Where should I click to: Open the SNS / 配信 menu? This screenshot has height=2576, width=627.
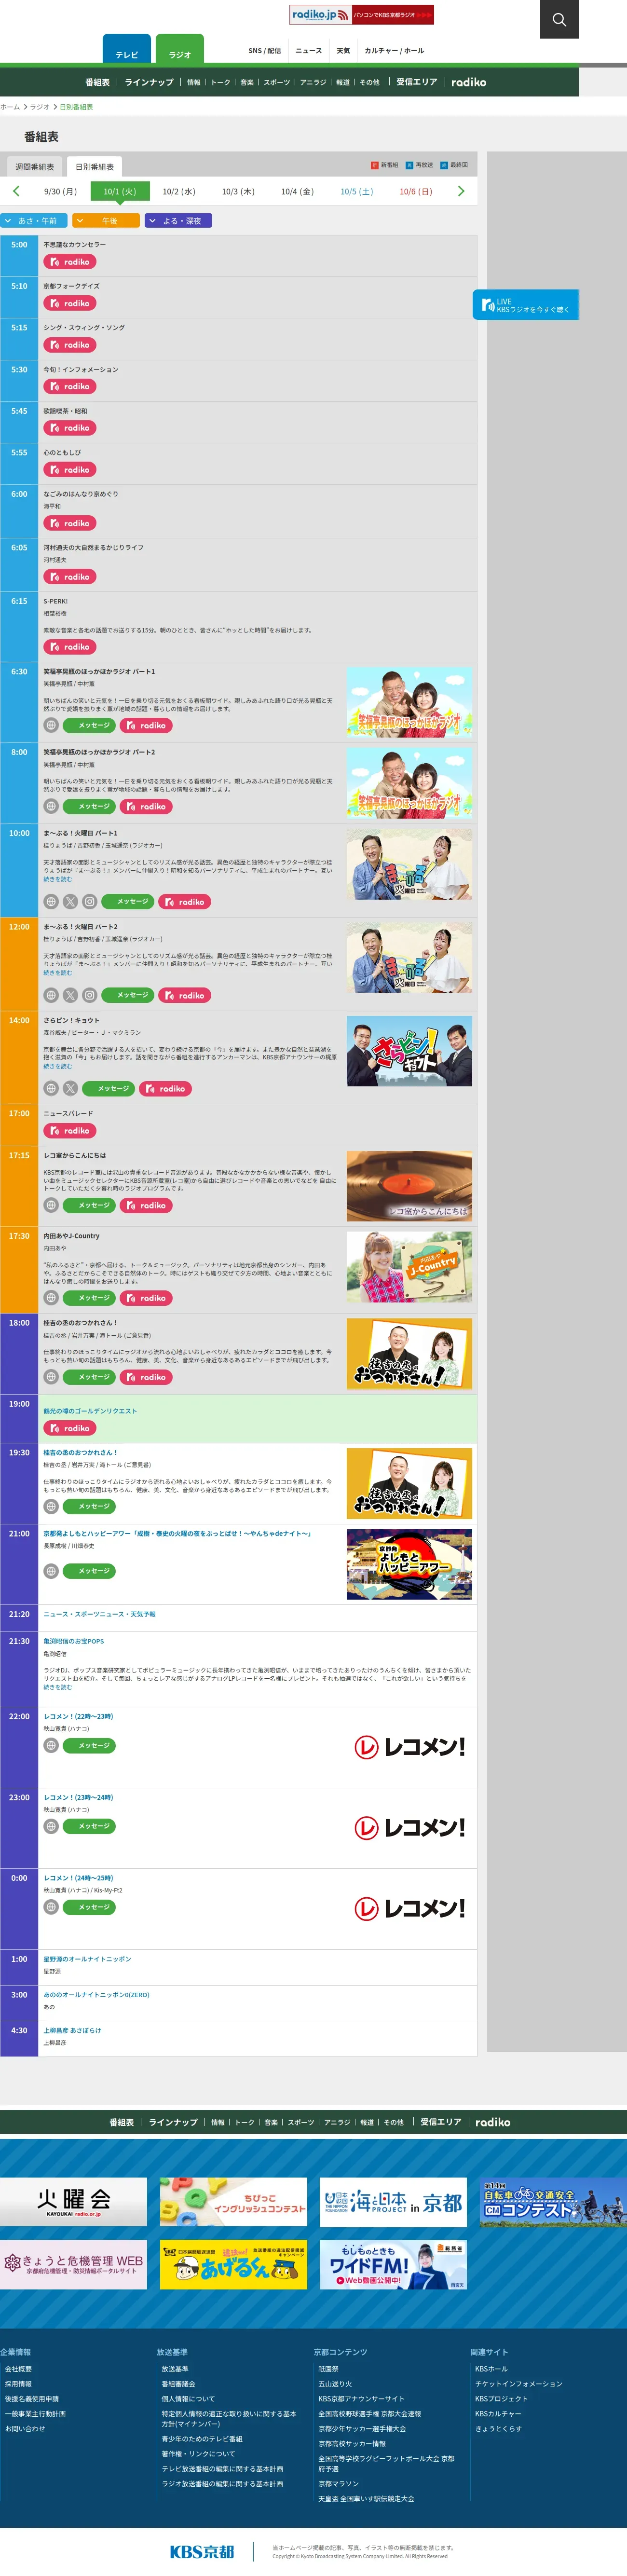(265, 50)
